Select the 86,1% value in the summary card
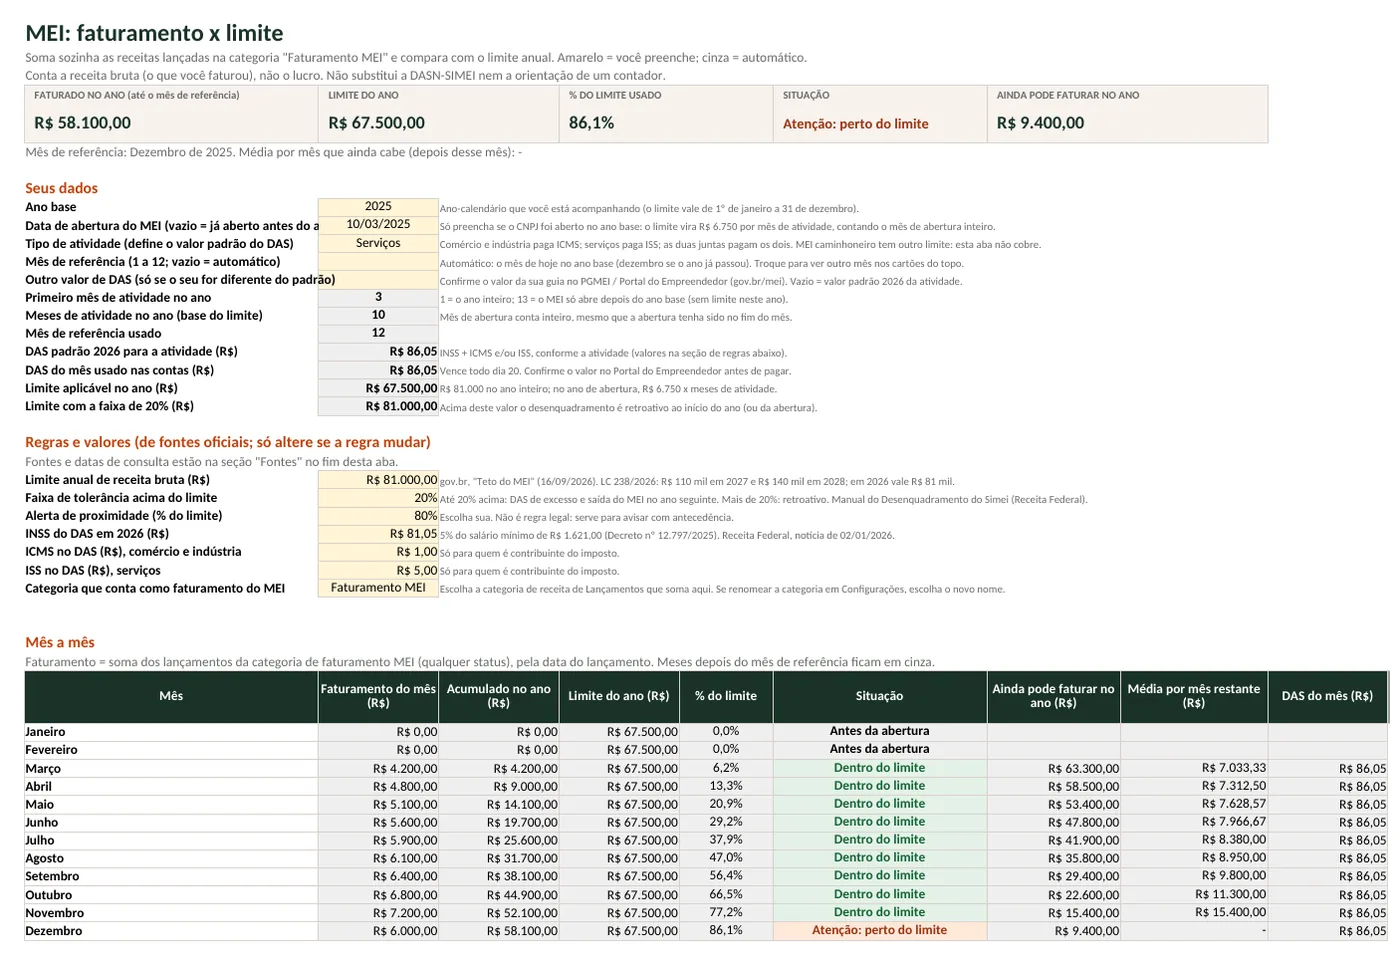 [591, 123]
